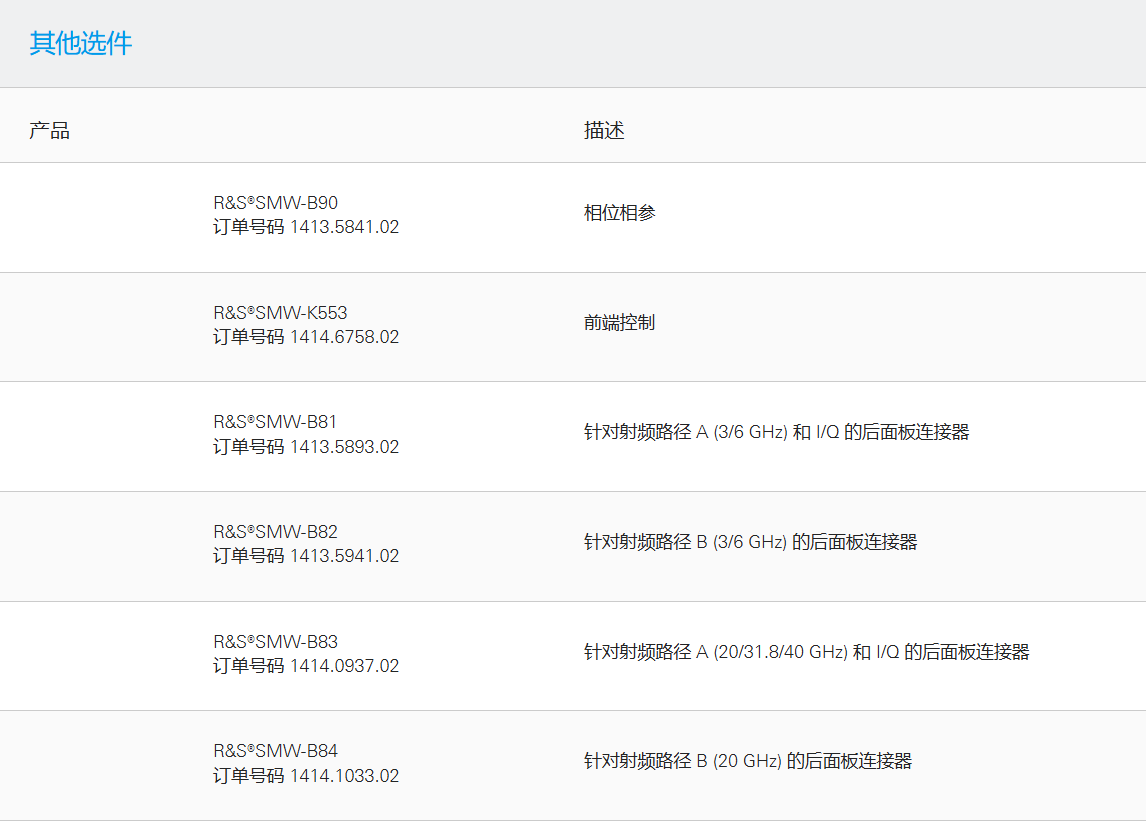Click the path A (3/6 GHz) description
This screenshot has width=1146, height=821.
point(776,432)
